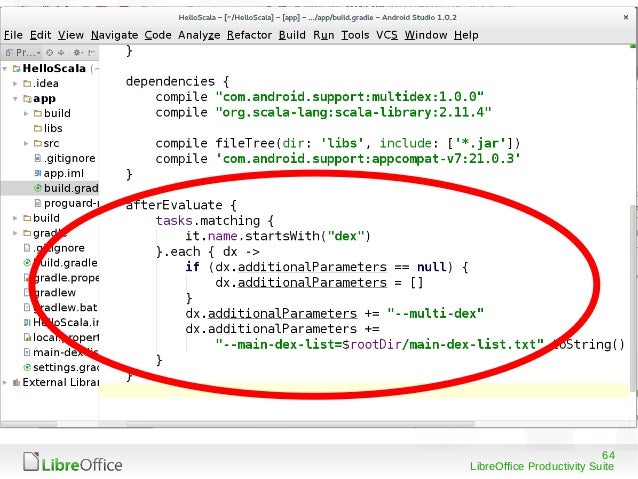Click the app.iml module file icon
Viewport: 638px width, 479px height.
point(38,173)
